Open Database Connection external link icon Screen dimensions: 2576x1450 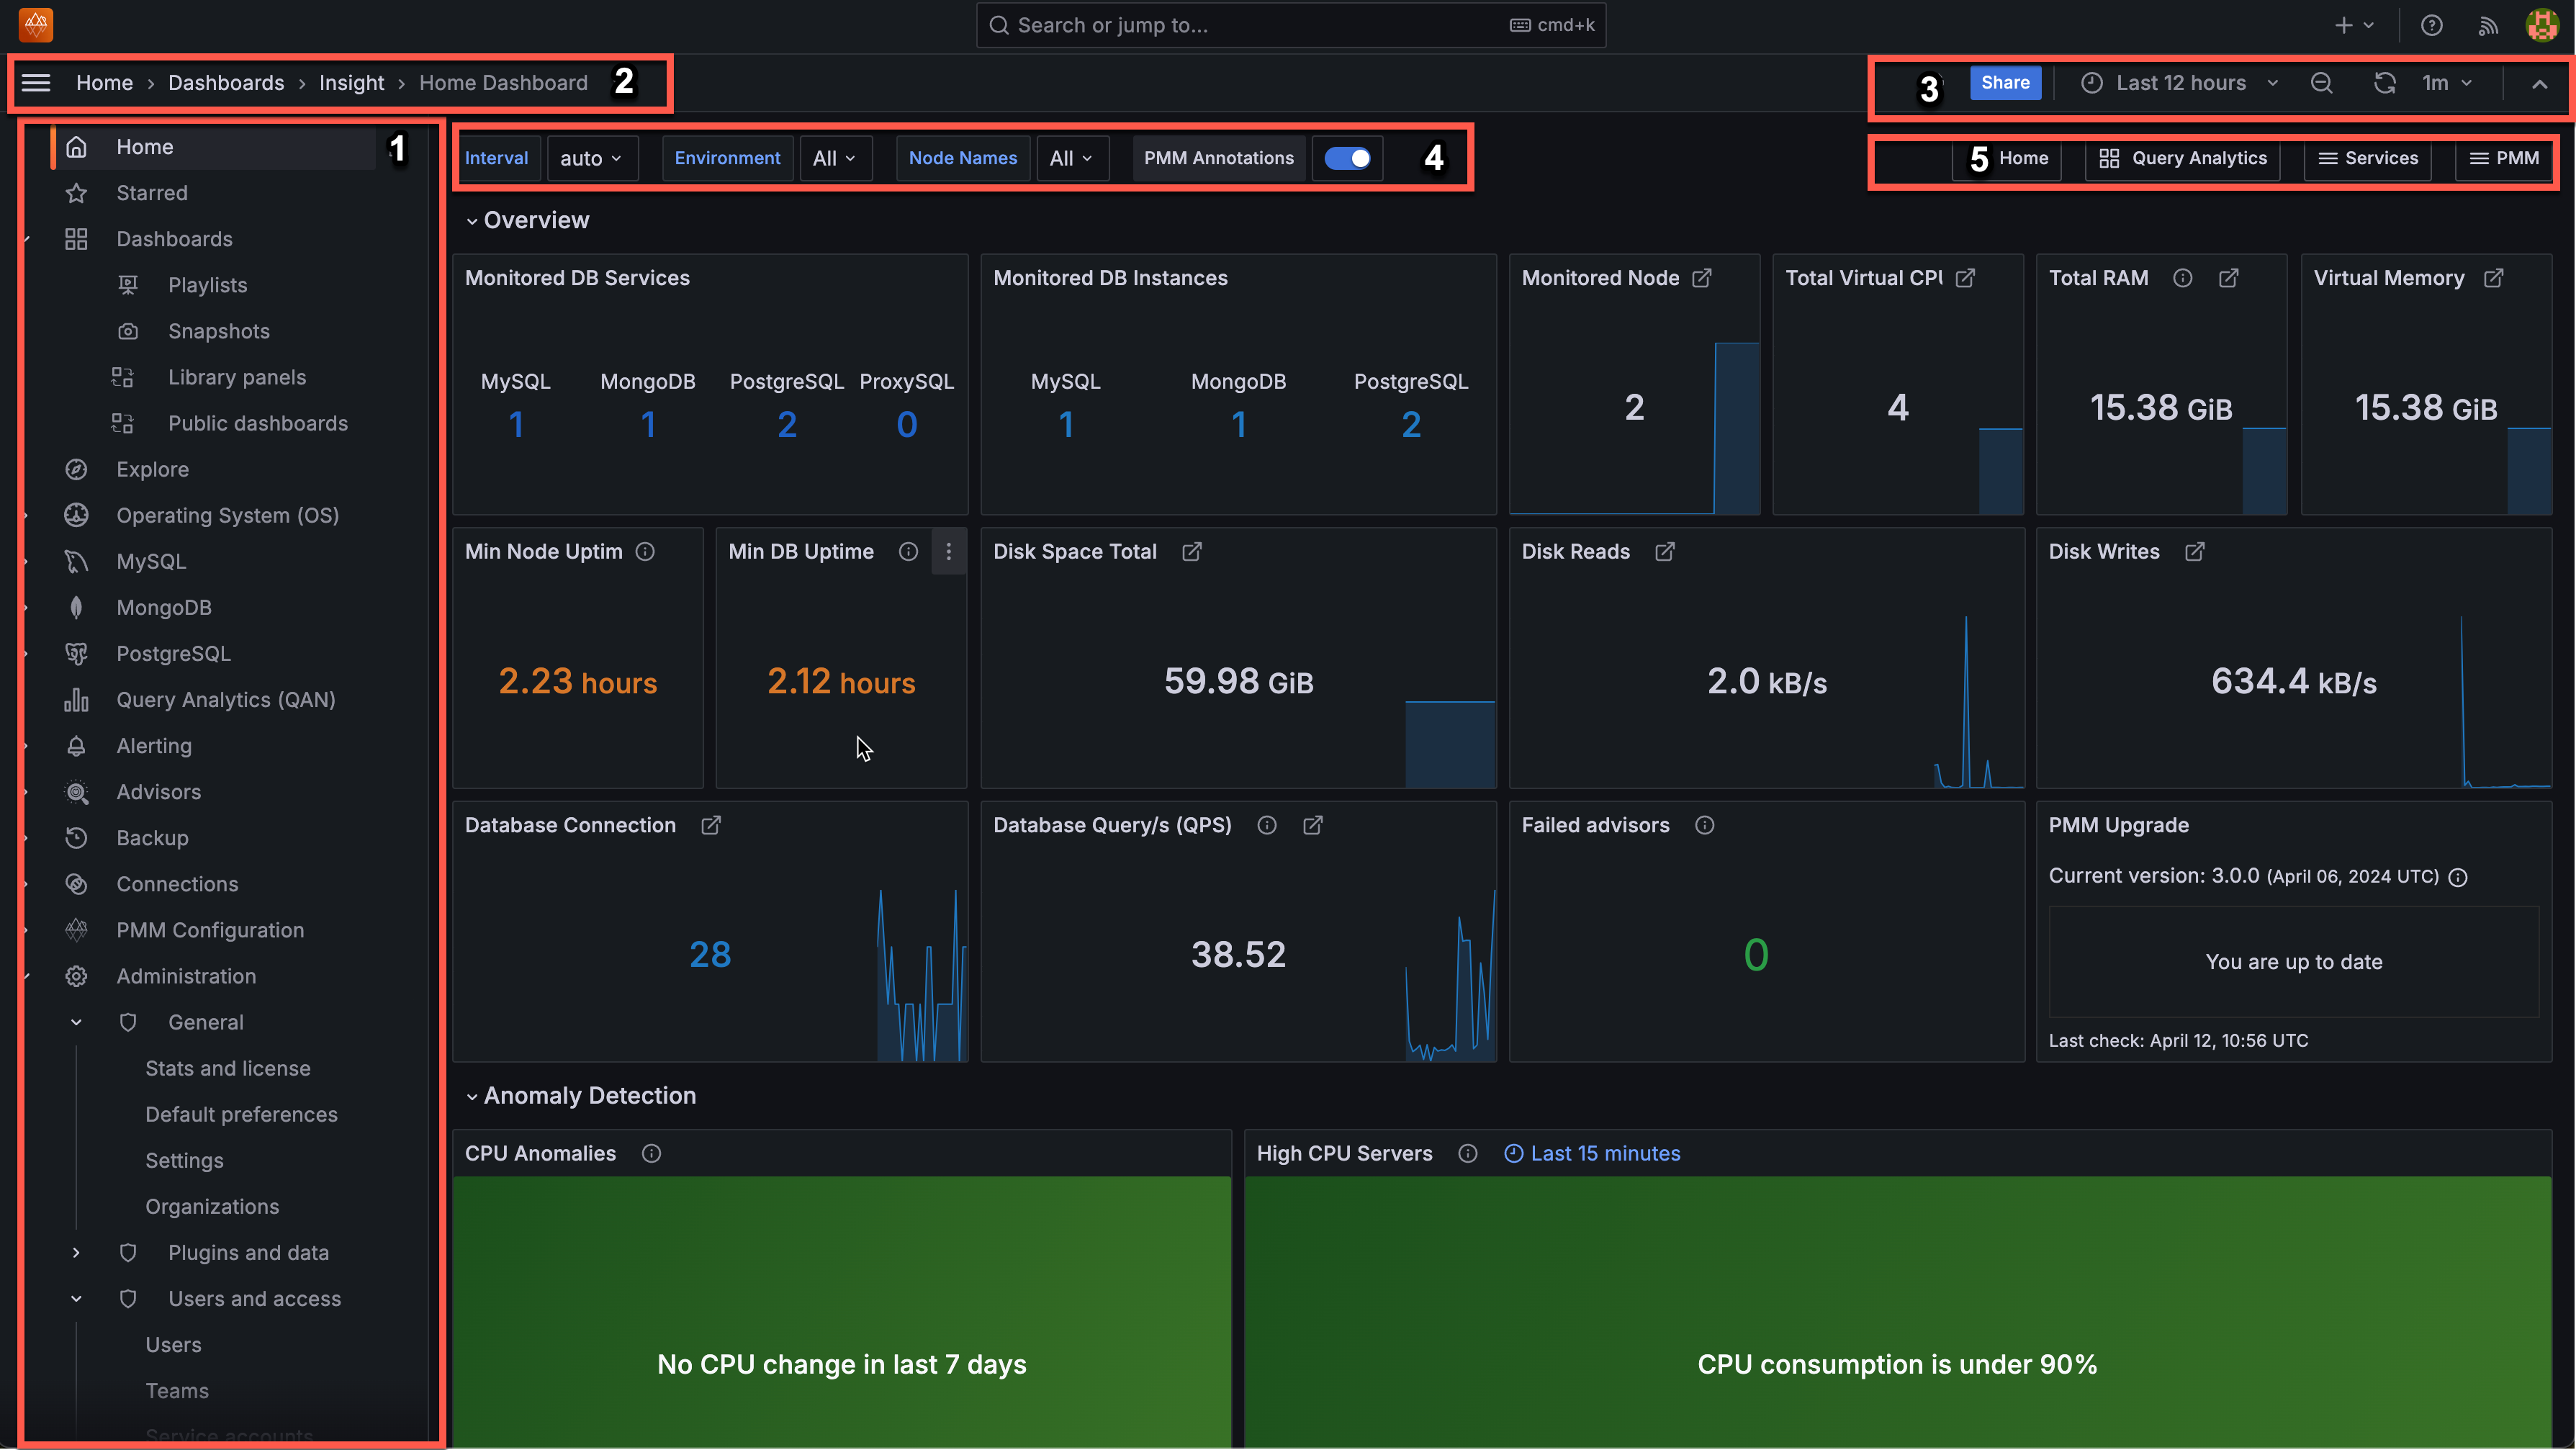click(710, 825)
